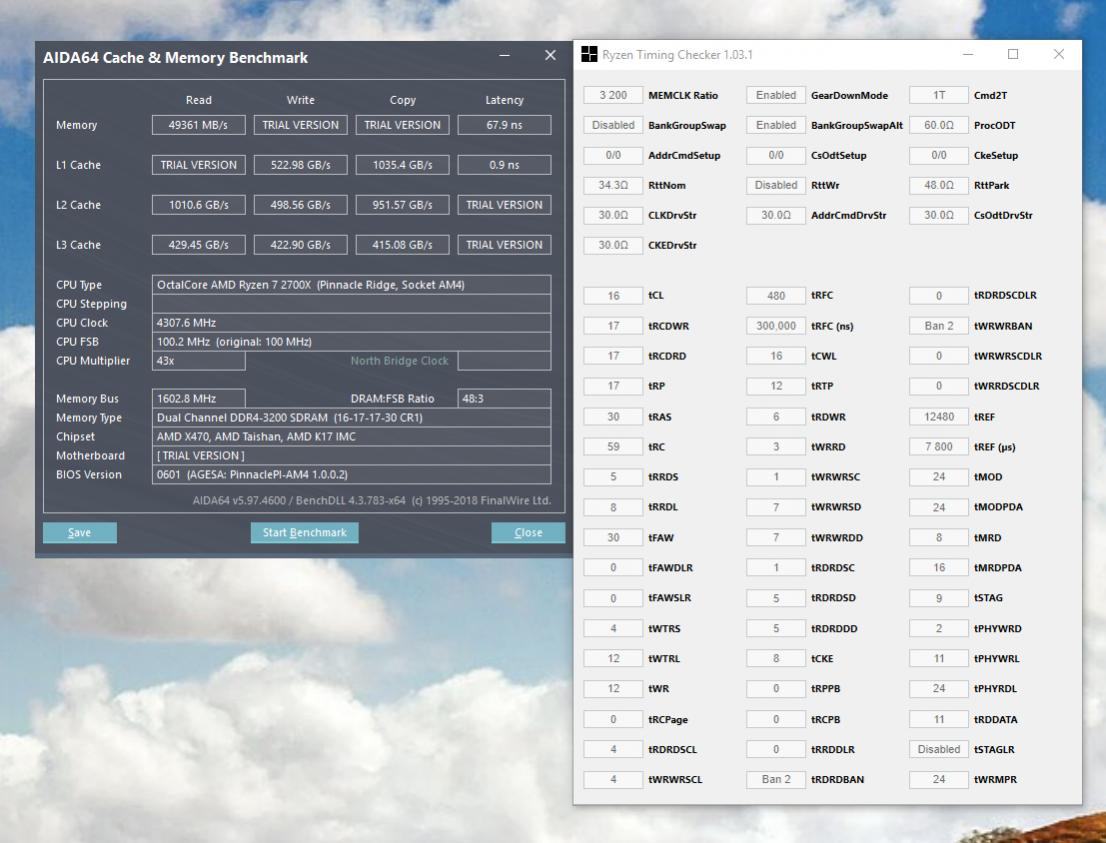Click the tRFC (ns) value 300,000

(776, 326)
